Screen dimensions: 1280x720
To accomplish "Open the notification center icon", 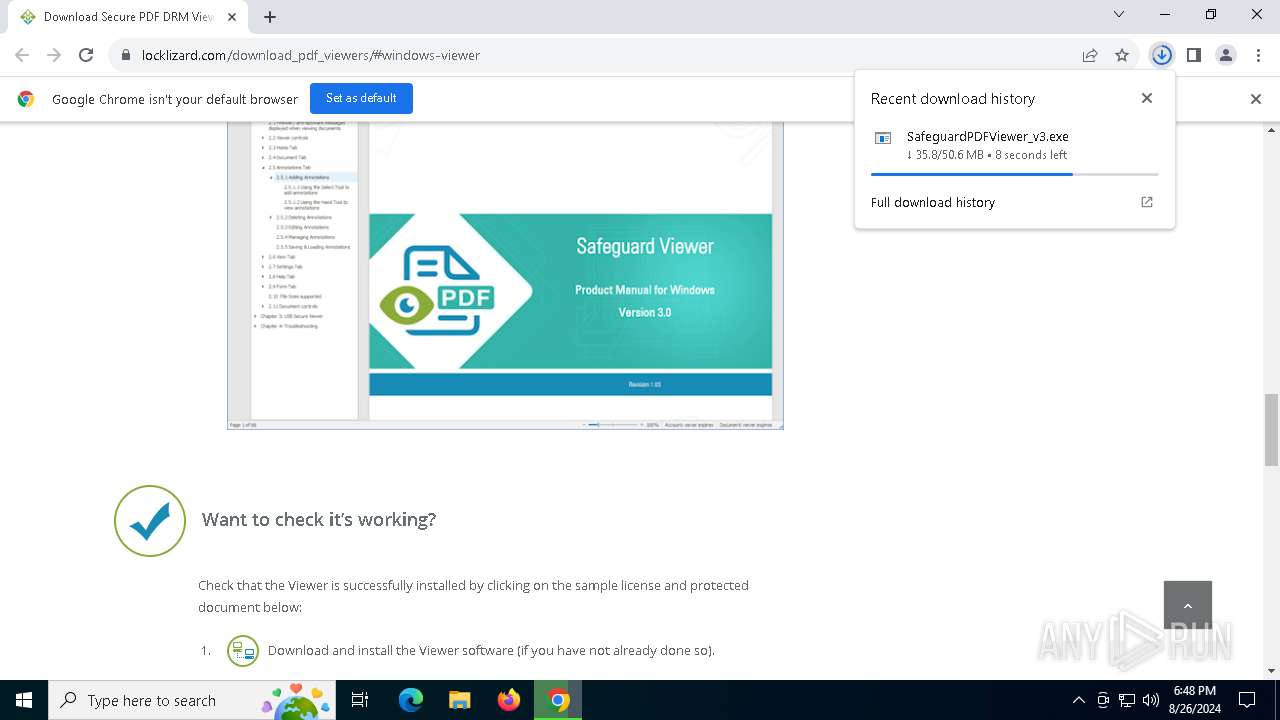I will point(1247,700).
